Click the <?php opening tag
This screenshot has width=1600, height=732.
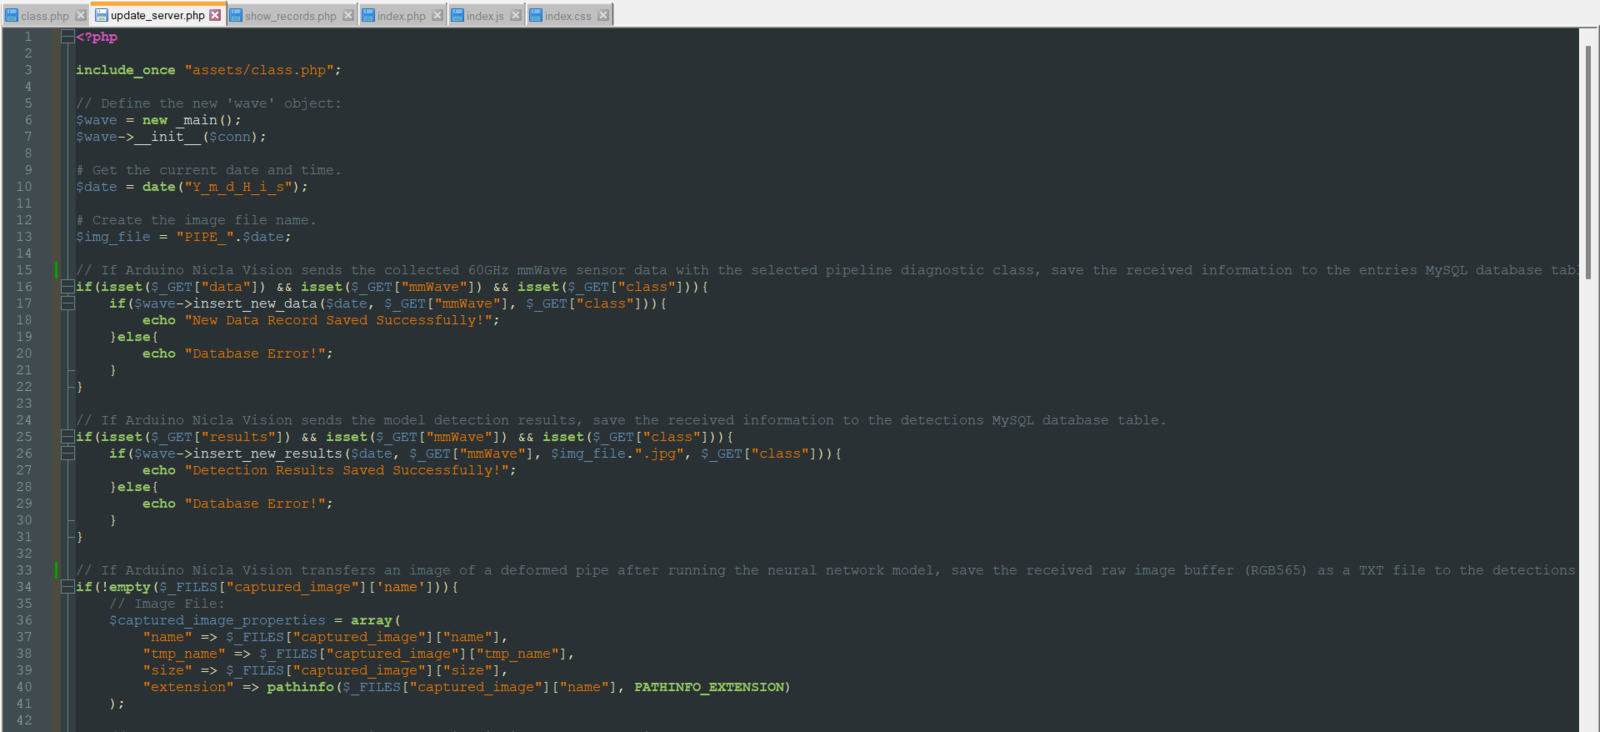(x=97, y=37)
